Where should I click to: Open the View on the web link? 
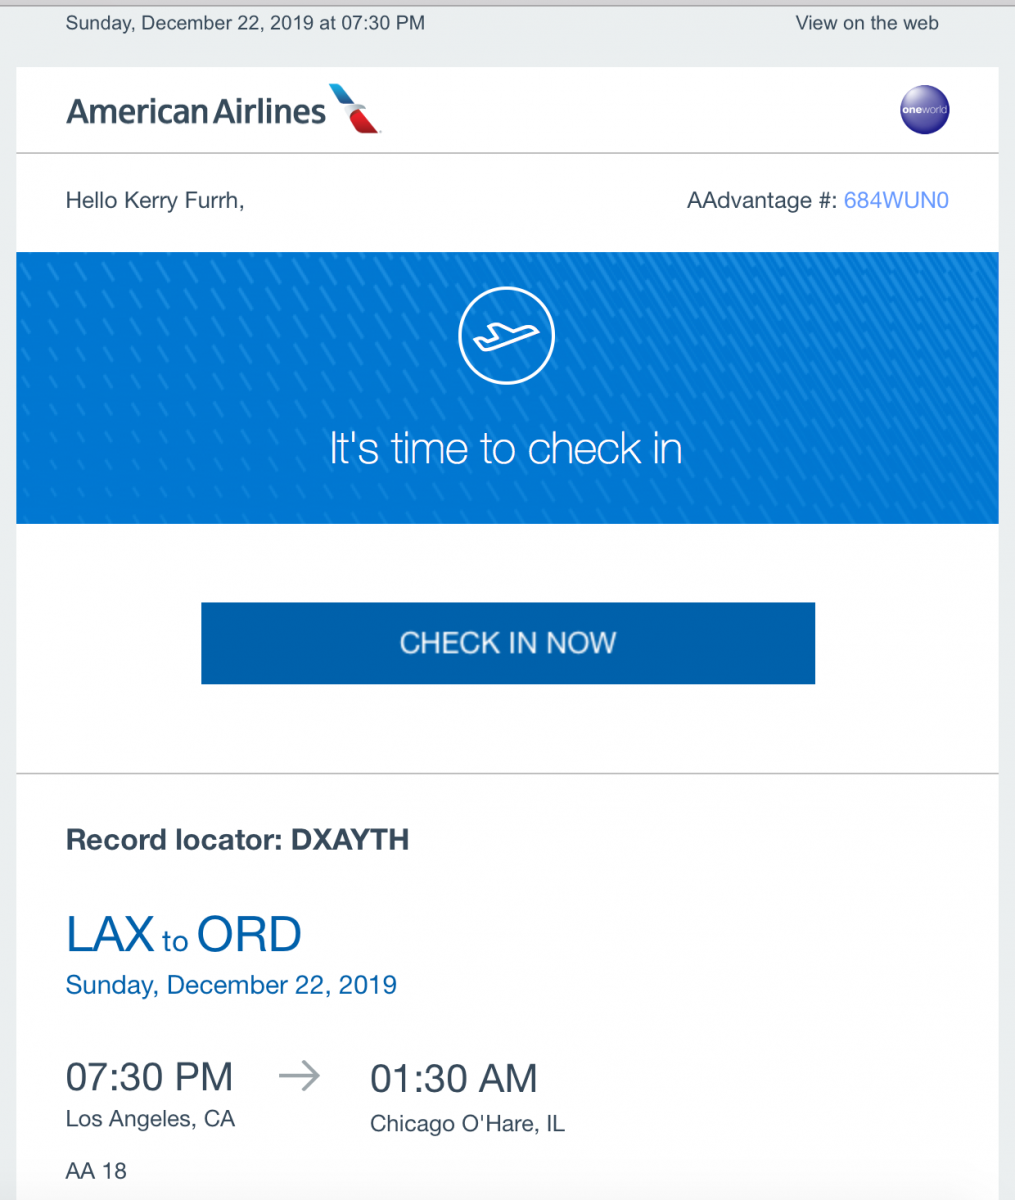click(x=867, y=23)
